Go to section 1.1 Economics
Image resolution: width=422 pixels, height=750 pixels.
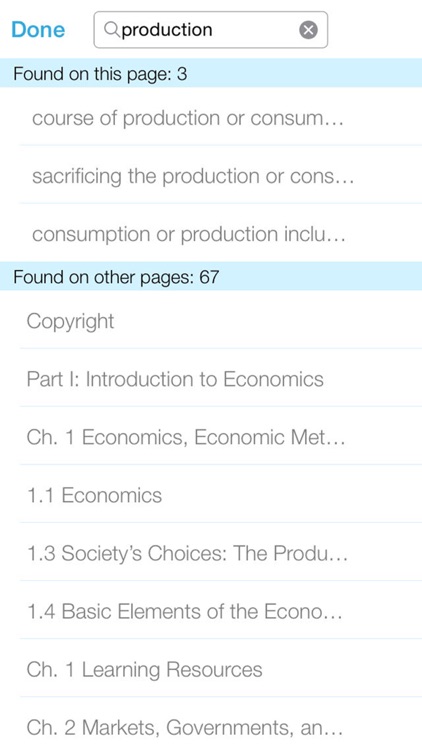pos(221,495)
